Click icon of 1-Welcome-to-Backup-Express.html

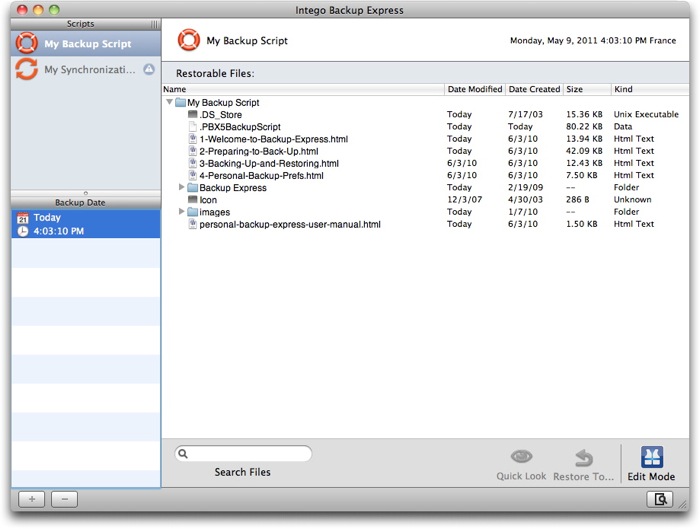pos(192,139)
